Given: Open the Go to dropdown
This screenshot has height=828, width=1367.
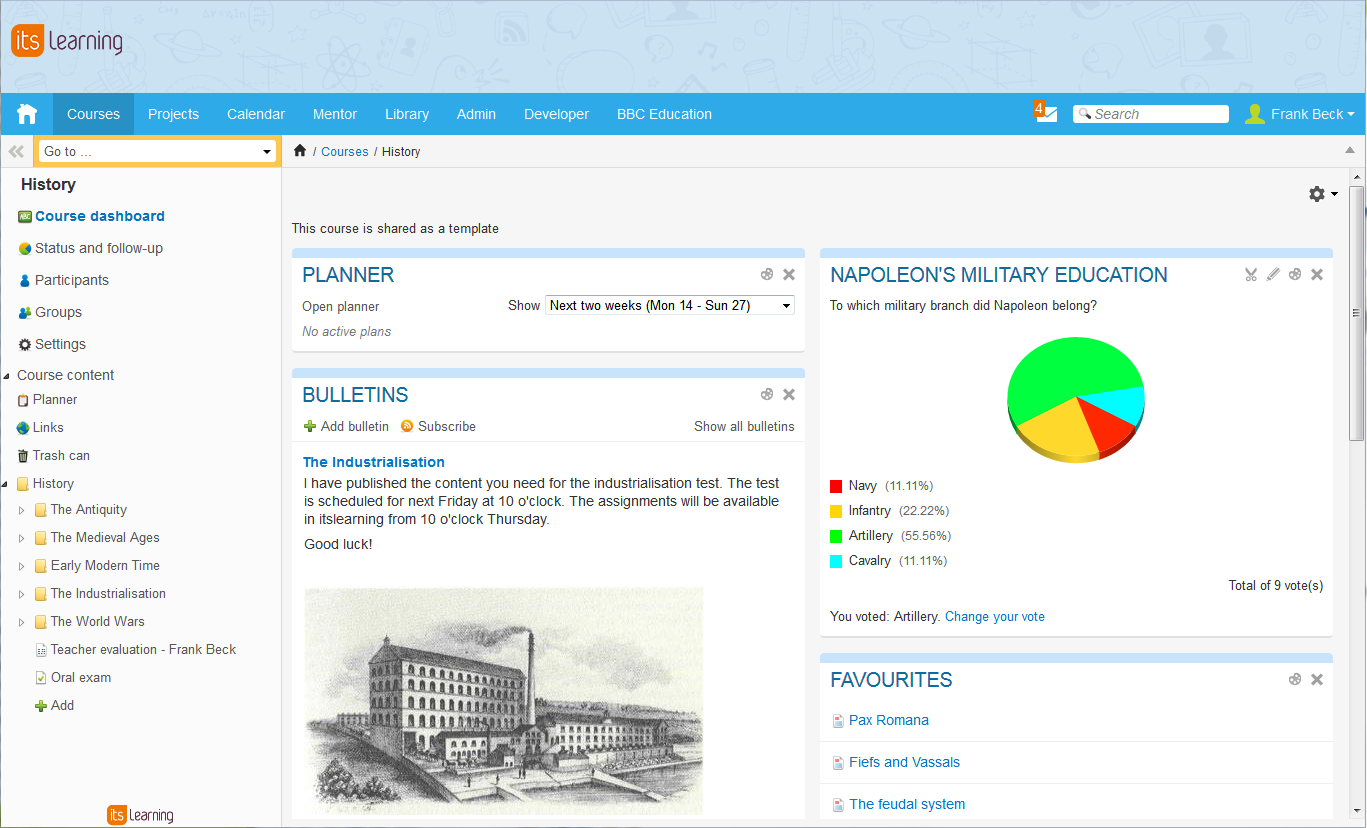Looking at the screenshot, I should [157, 152].
